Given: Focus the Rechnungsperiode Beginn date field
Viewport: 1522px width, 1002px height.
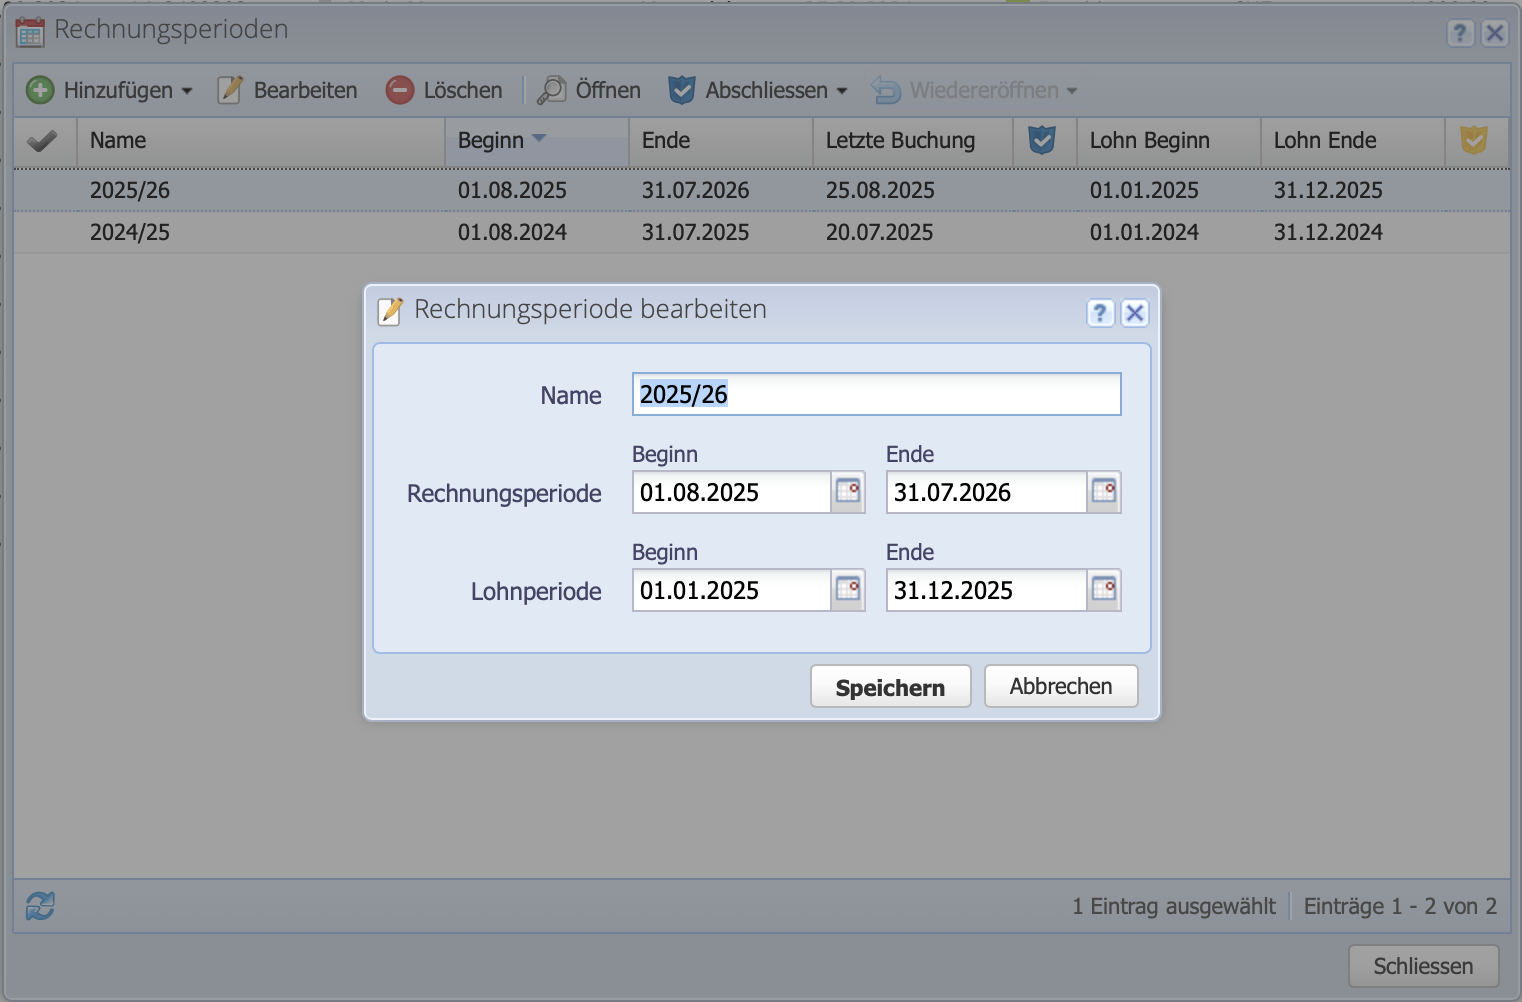Looking at the screenshot, I should point(732,492).
